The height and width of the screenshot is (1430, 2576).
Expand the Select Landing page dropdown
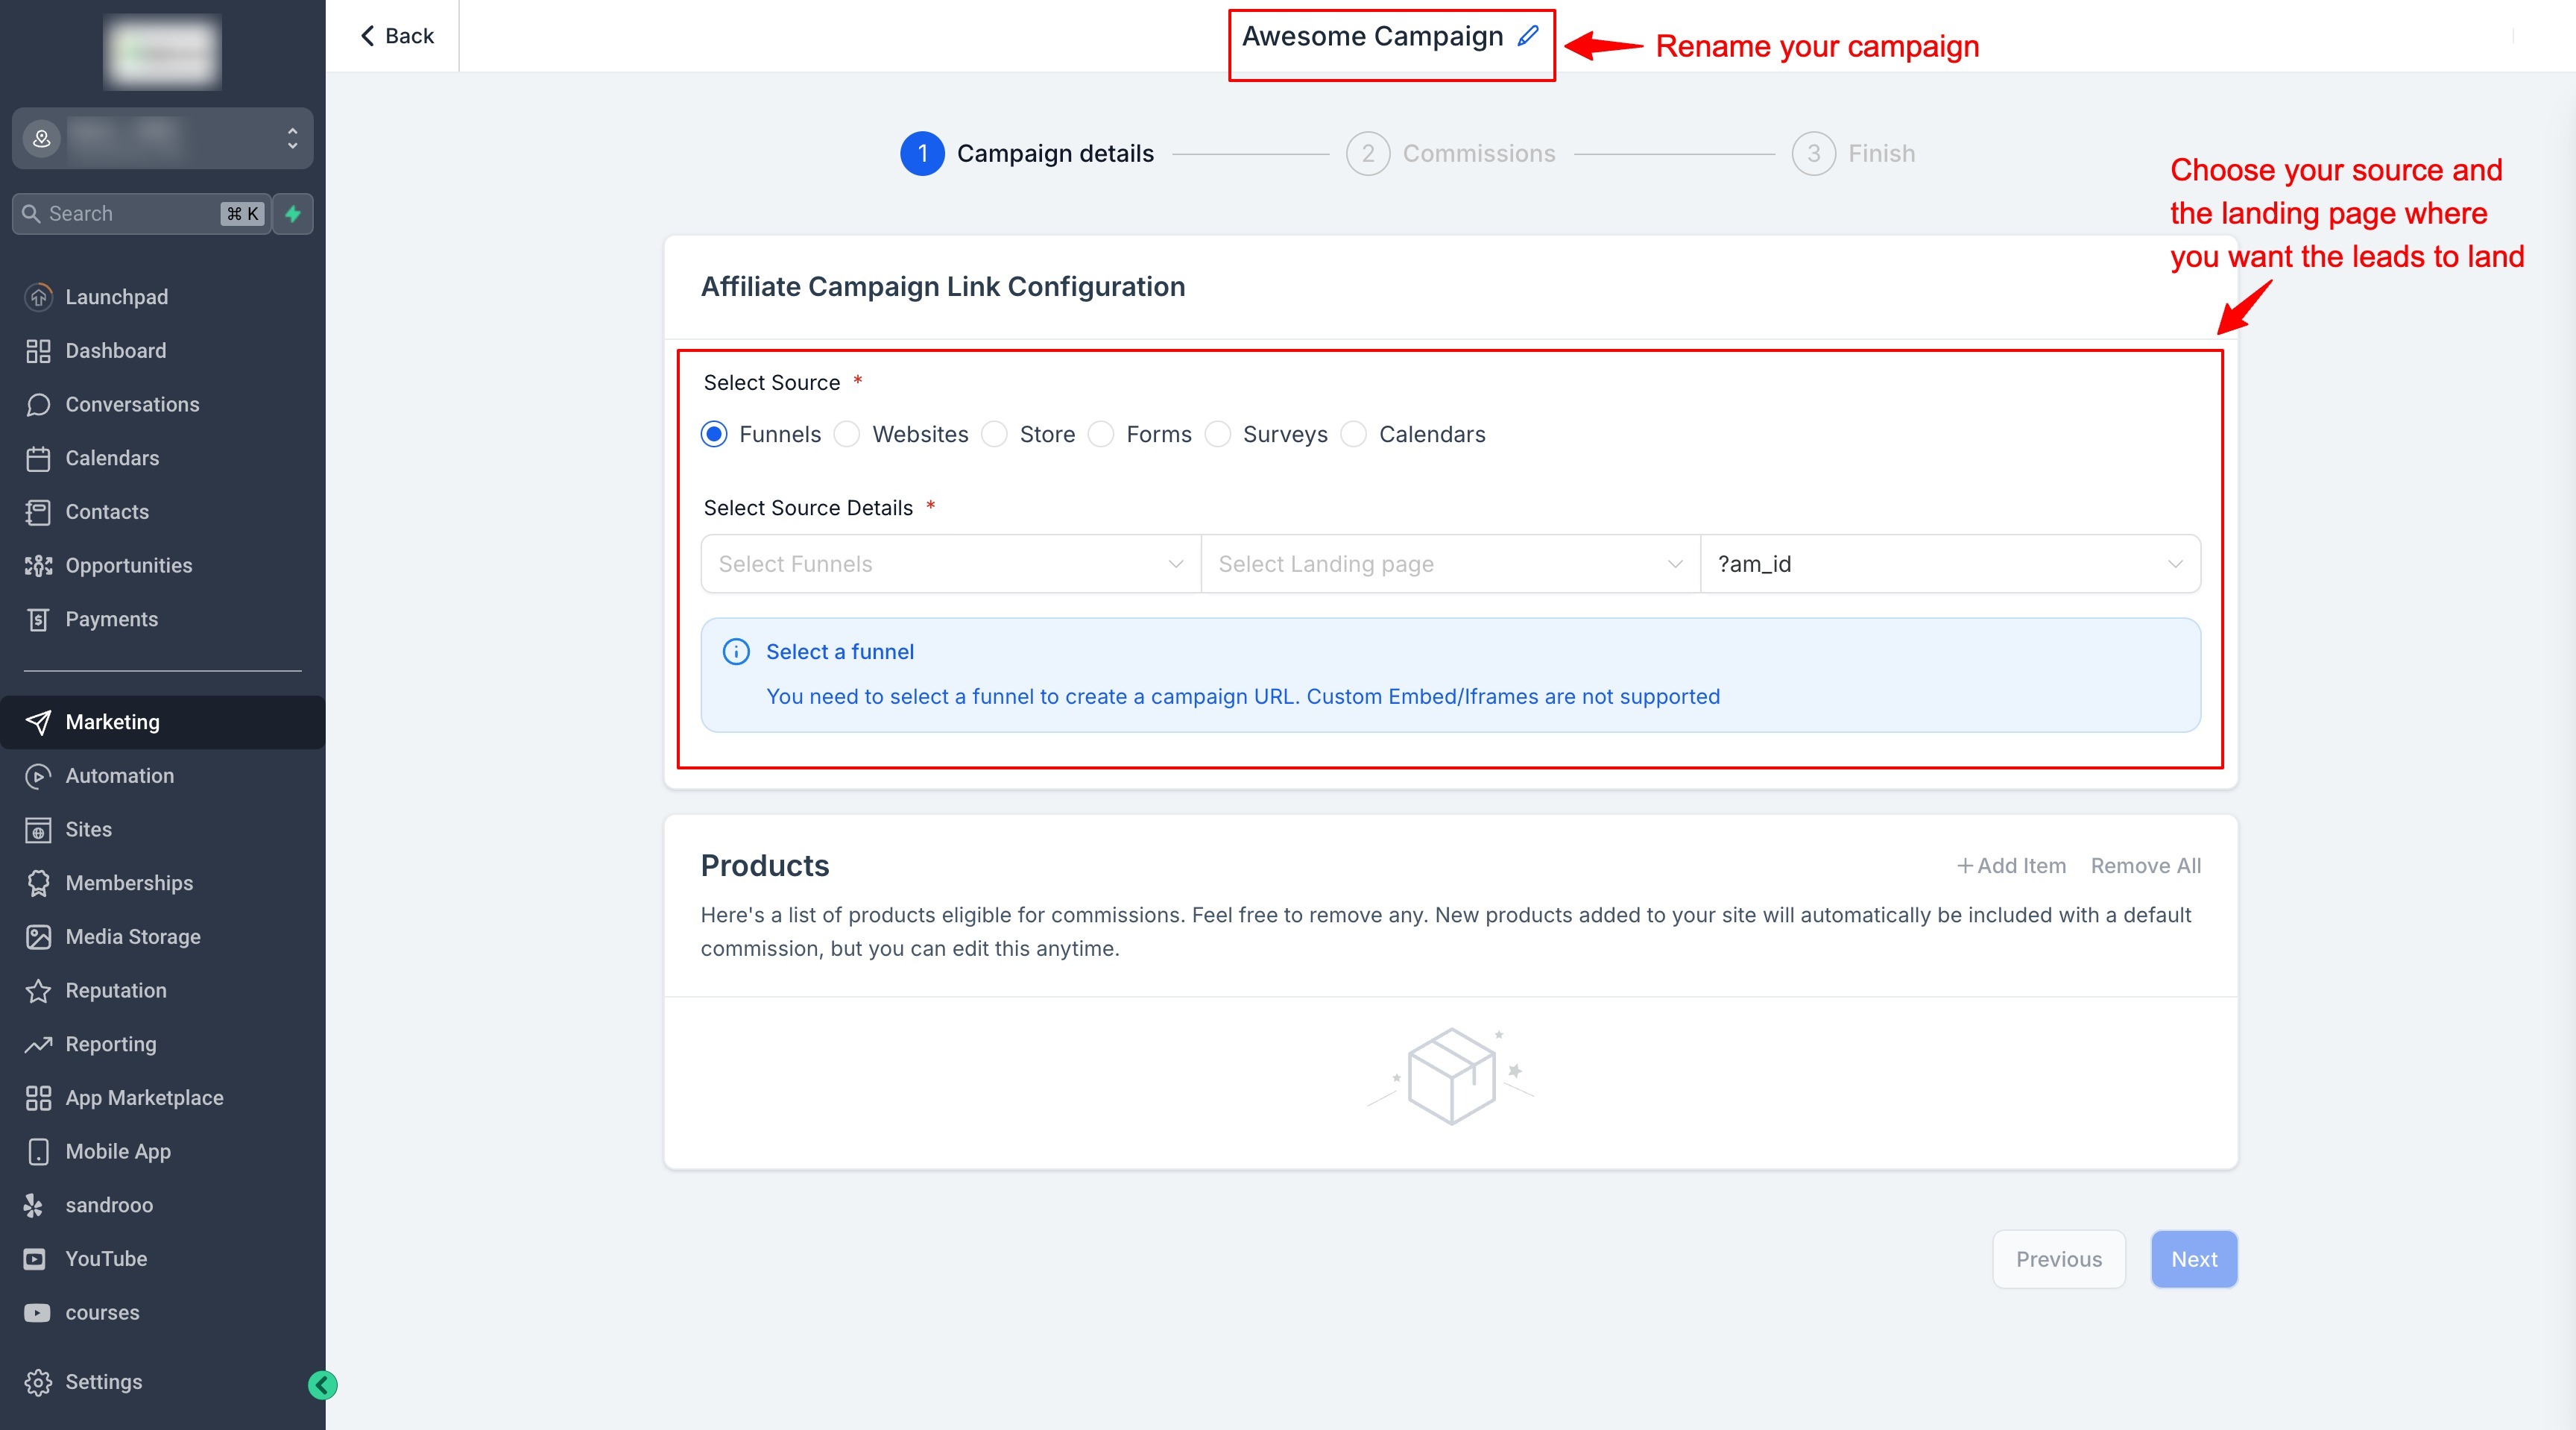[1449, 564]
